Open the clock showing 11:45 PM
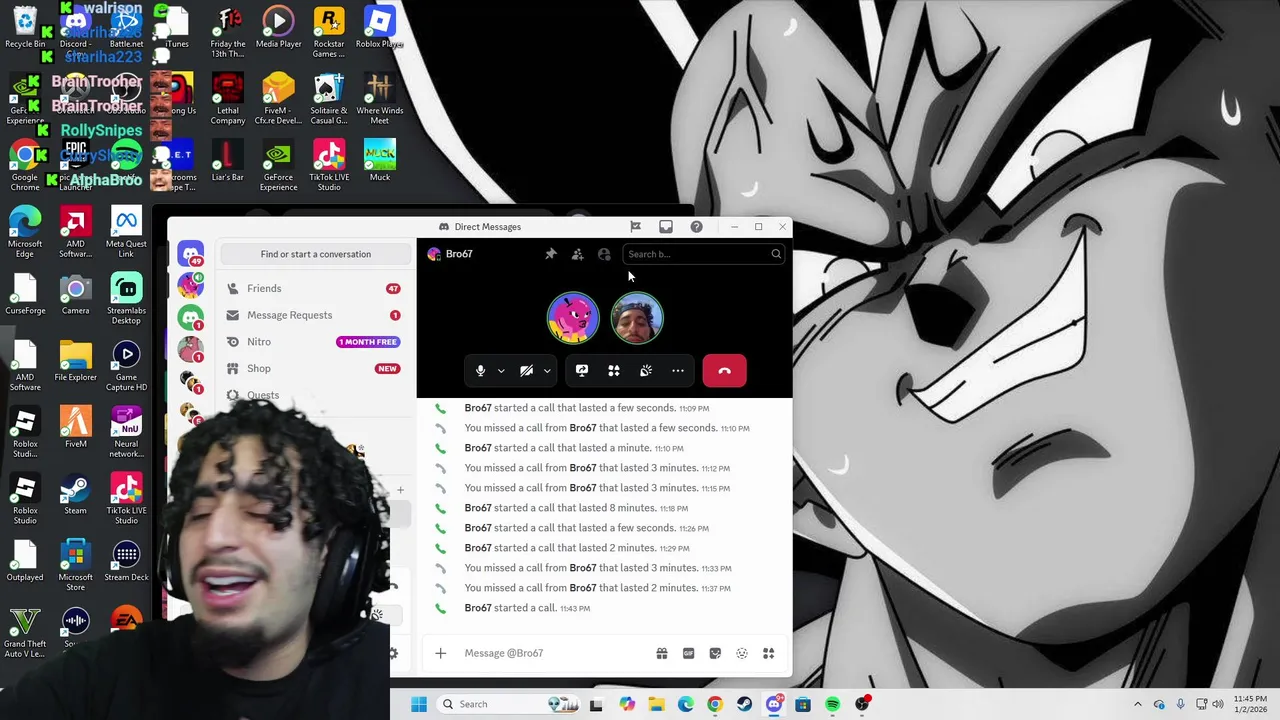The image size is (1280, 720). pyautogui.click(x=1250, y=704)
